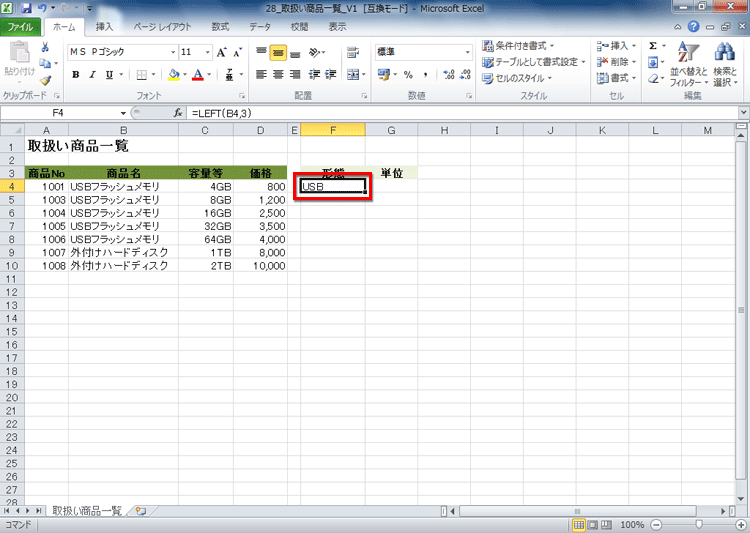Click accounting currency format icon
Image resolution: width=750 pixels, height=533 pixels.
pyautogui.click(x=384, y=75)
